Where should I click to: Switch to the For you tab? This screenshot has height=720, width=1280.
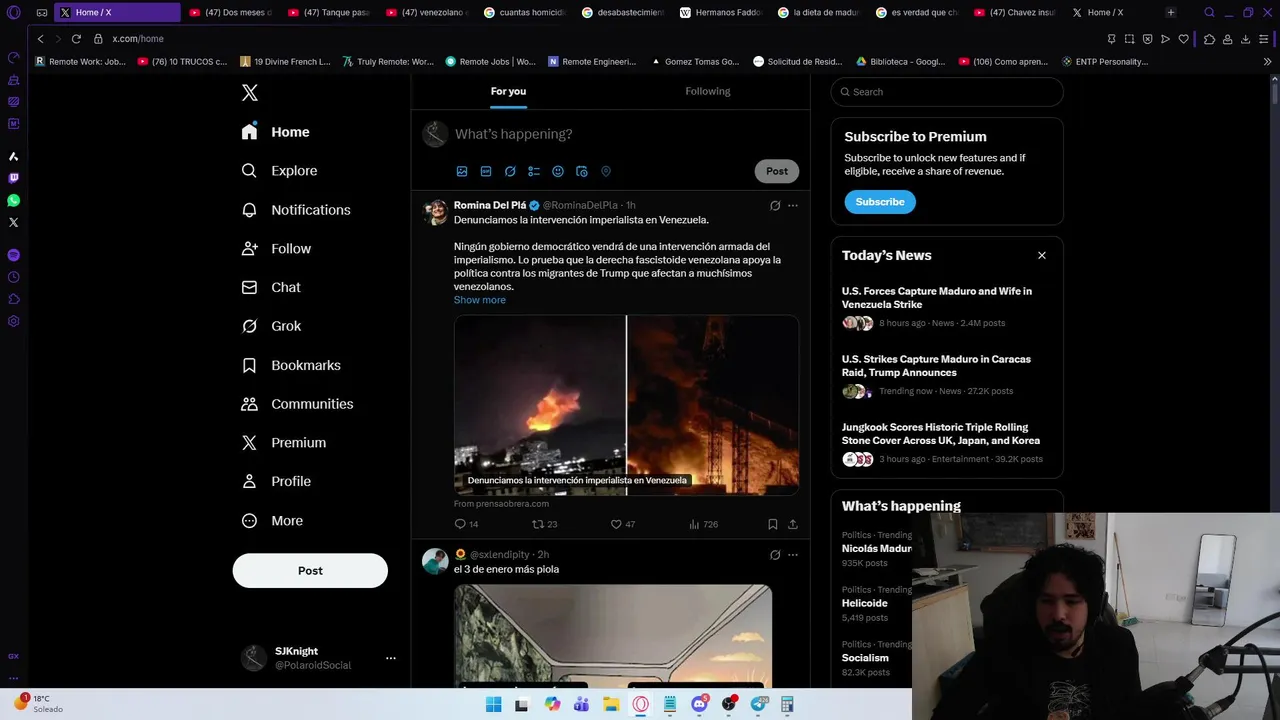pos(508,91)
